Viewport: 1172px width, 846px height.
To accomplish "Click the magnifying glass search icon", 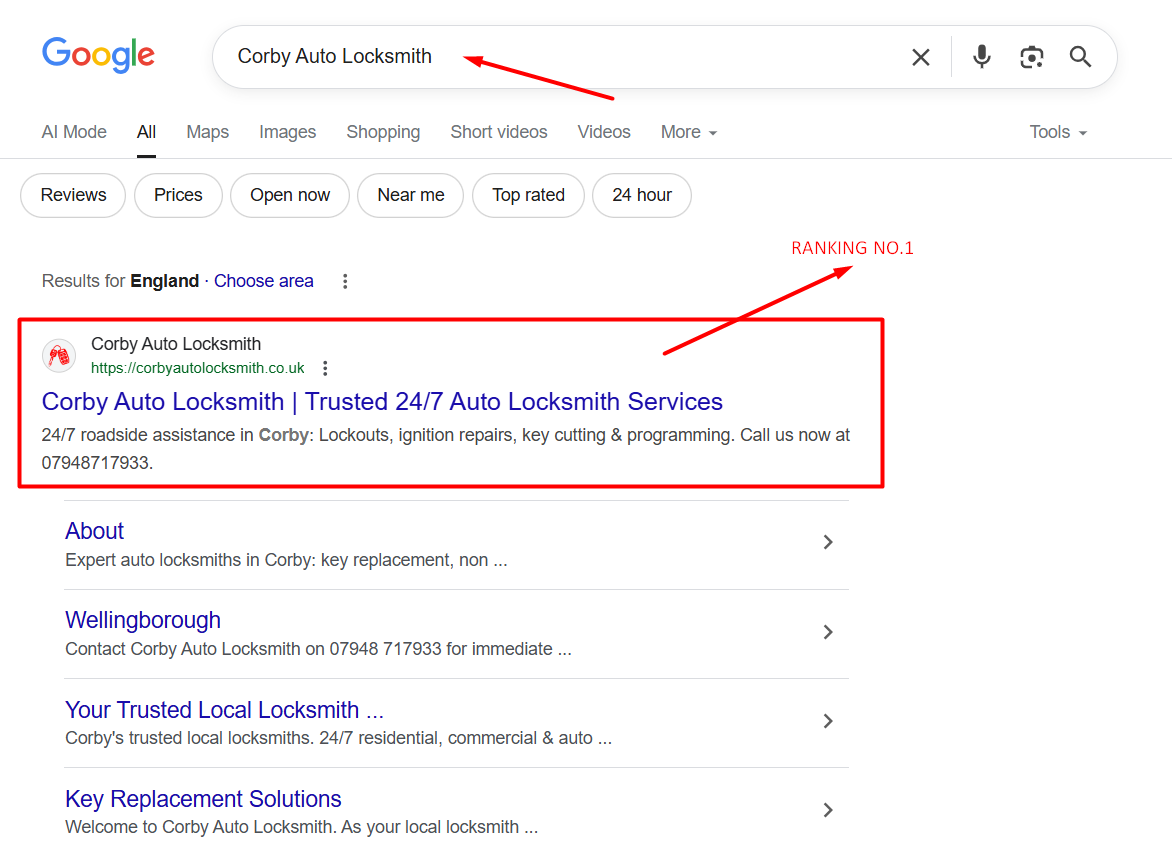I will coord(1080,57).
